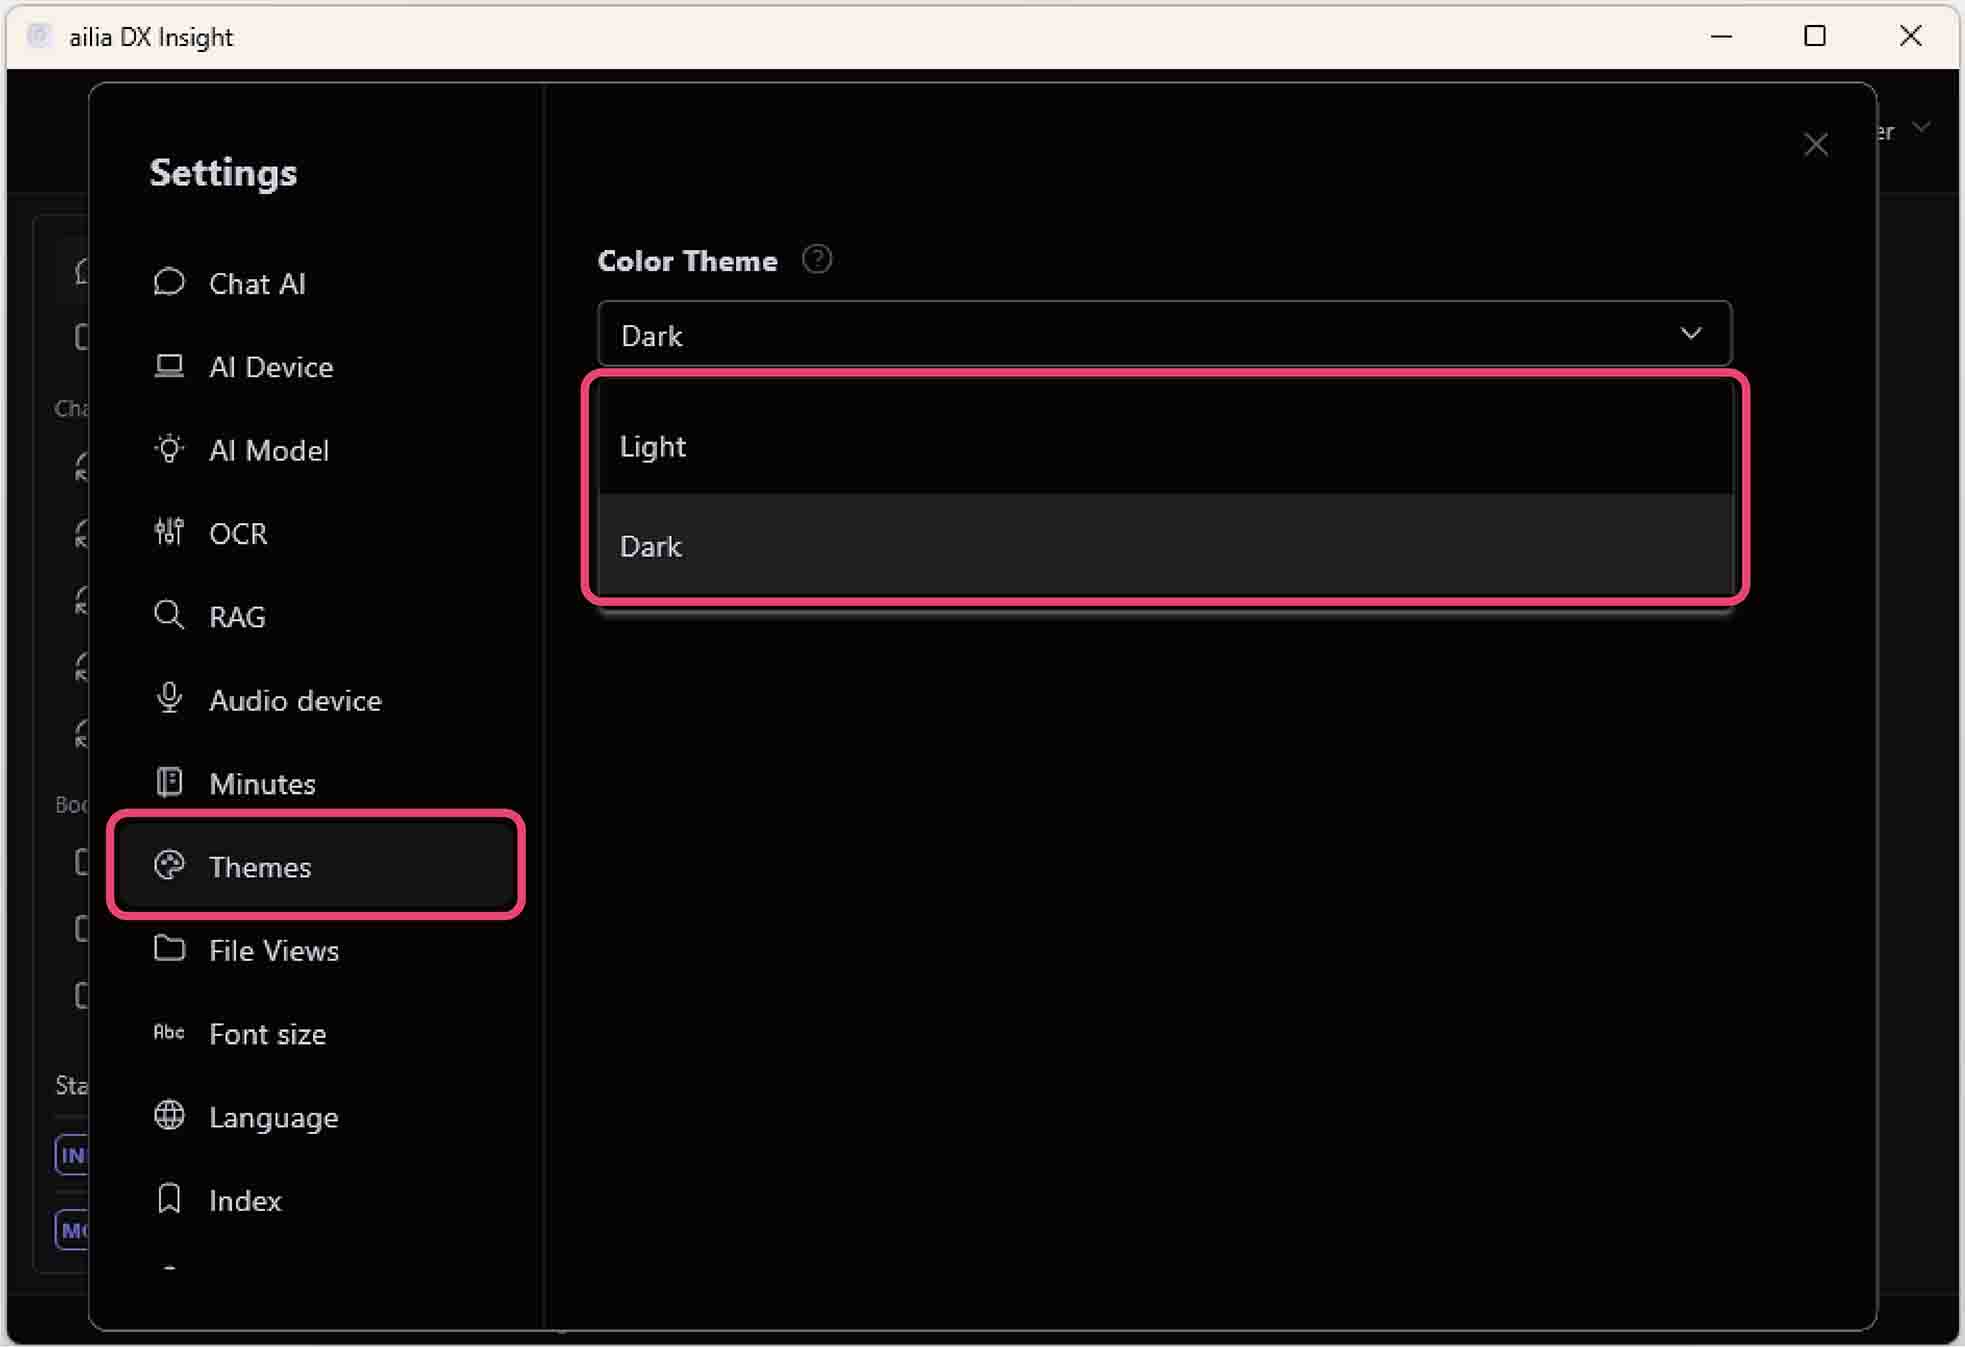Image resolution: width=1965 pixels, height=1347 pixels.
Task: Click the AI Device monitor icon
Action: coord(168,366)
